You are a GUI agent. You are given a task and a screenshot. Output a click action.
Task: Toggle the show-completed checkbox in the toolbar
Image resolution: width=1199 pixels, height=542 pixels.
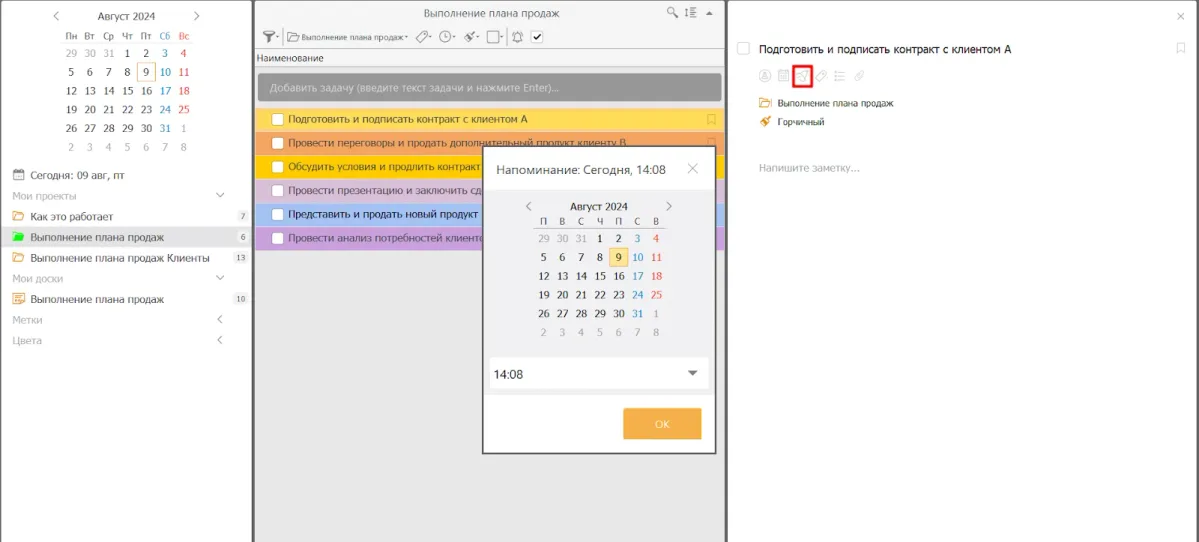point(537,37)
